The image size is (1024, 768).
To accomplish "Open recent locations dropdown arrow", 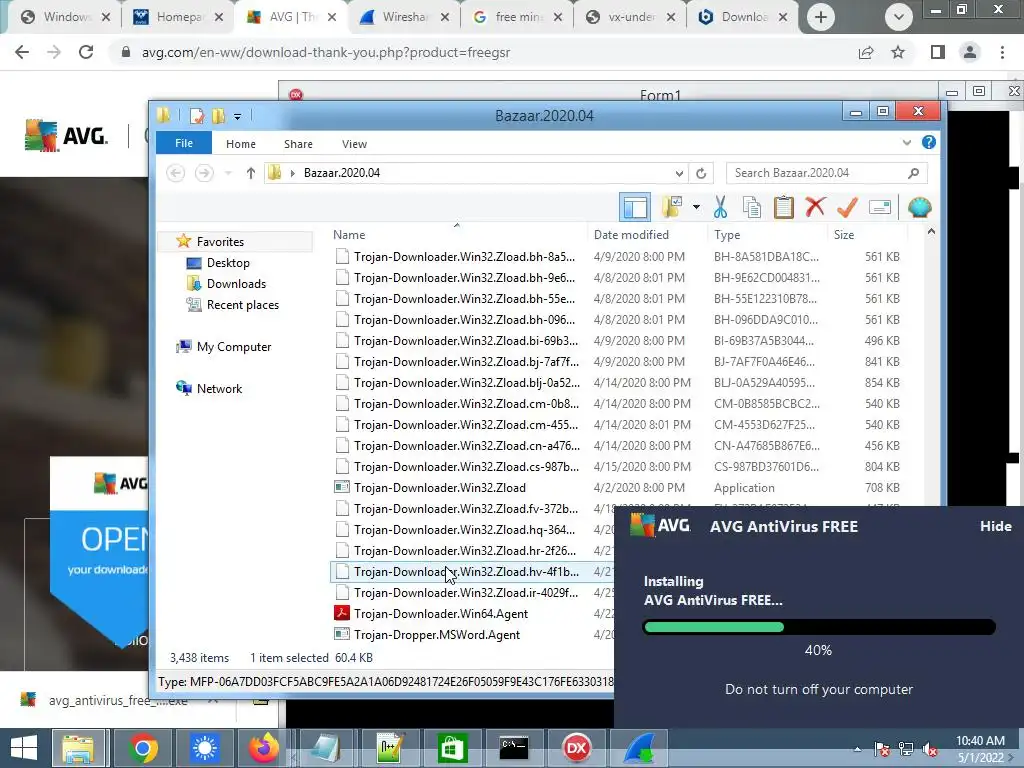I will [x=228, y=173].
